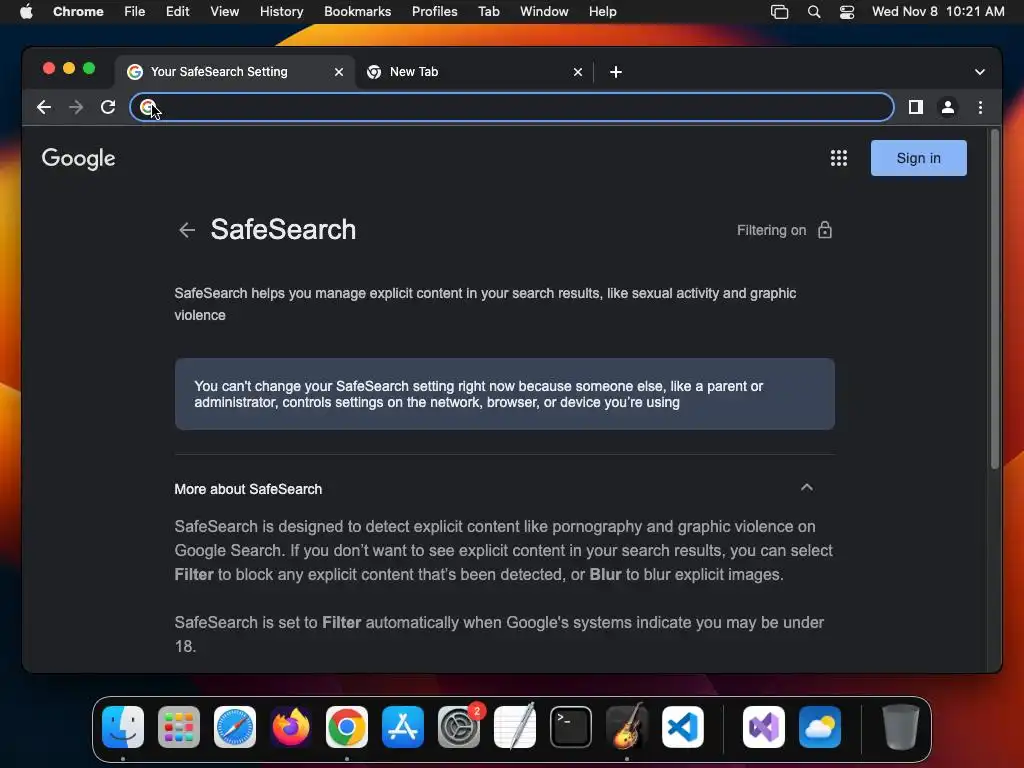
Task: Collapse the More about SafeSearch section
Action: tap(807, 488)
